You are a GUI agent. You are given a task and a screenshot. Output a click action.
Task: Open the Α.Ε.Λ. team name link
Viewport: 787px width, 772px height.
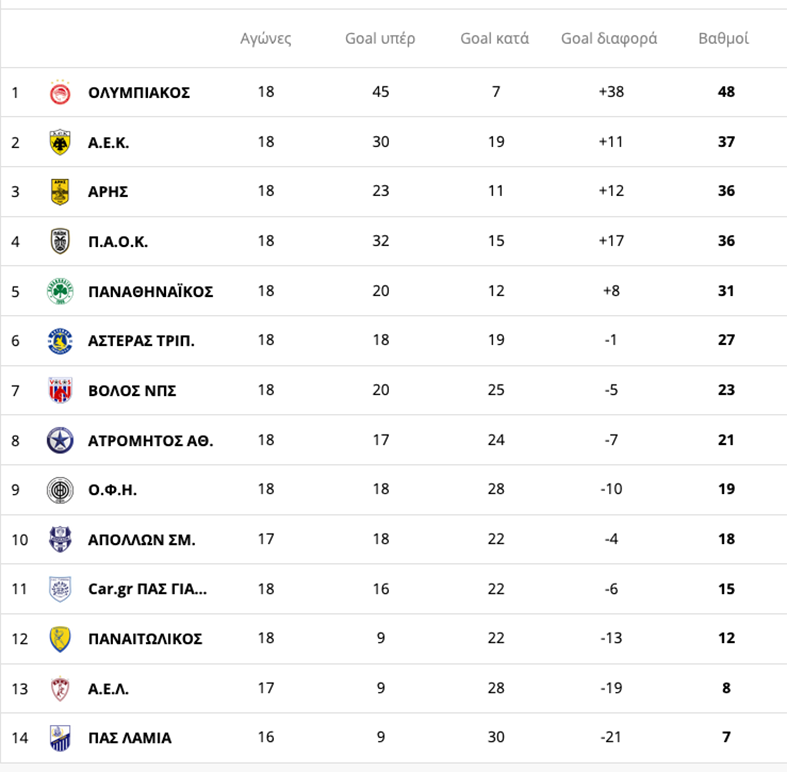109,688
